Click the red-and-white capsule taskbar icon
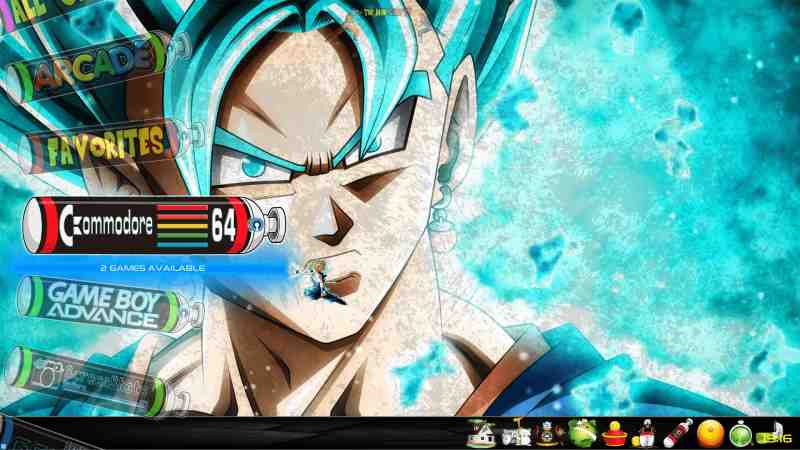Image resolution: width=800 pixels, height=450 pixels. (x=678, y=434)
